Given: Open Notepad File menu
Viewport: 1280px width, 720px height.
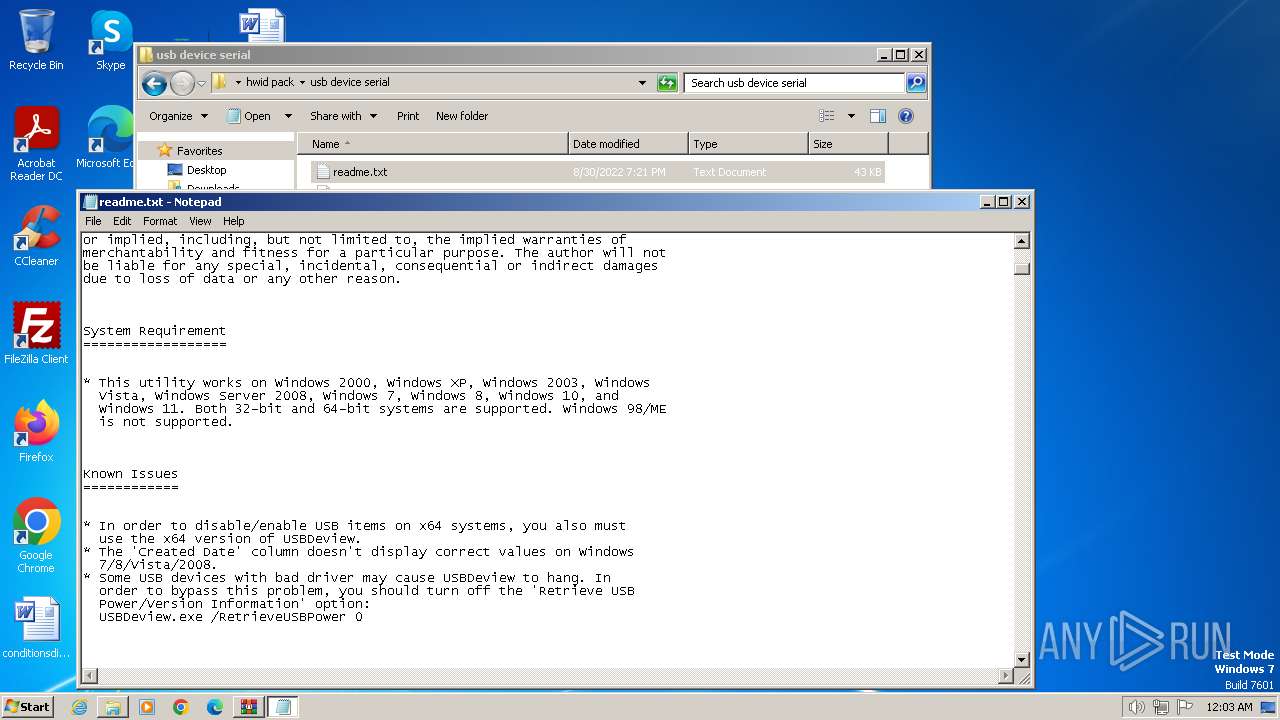Looking at the screenshot, I should (93, 221).
